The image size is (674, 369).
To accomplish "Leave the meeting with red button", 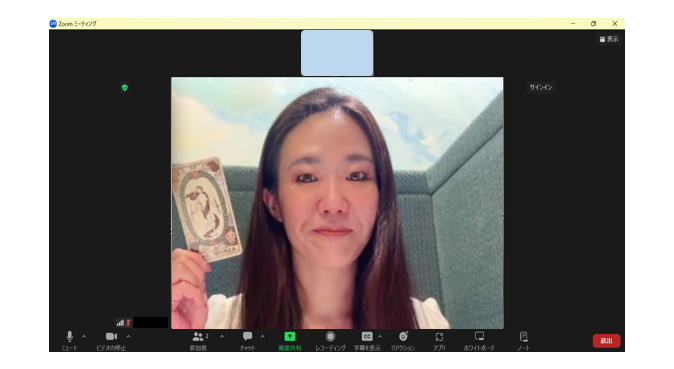I will (x=607, y=341).
